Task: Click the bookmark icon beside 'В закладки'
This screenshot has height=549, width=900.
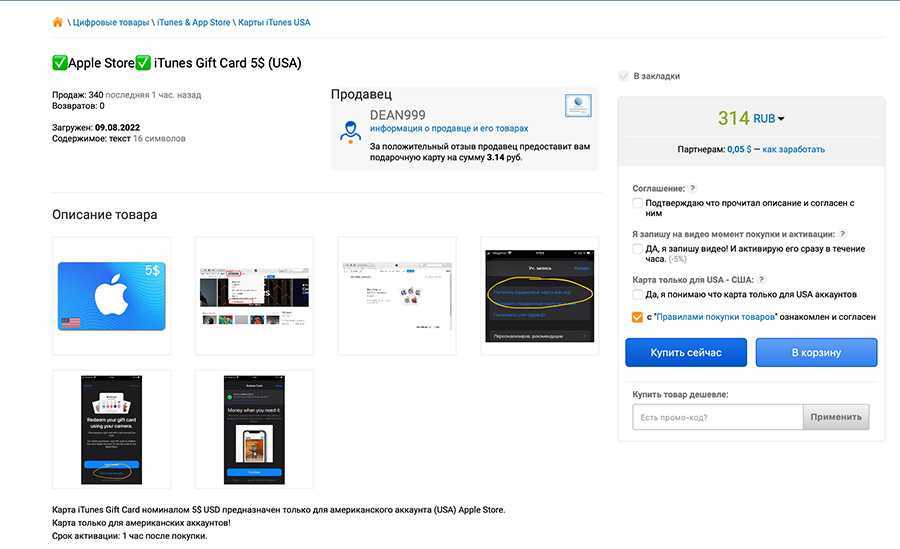Action: [624, 76]
